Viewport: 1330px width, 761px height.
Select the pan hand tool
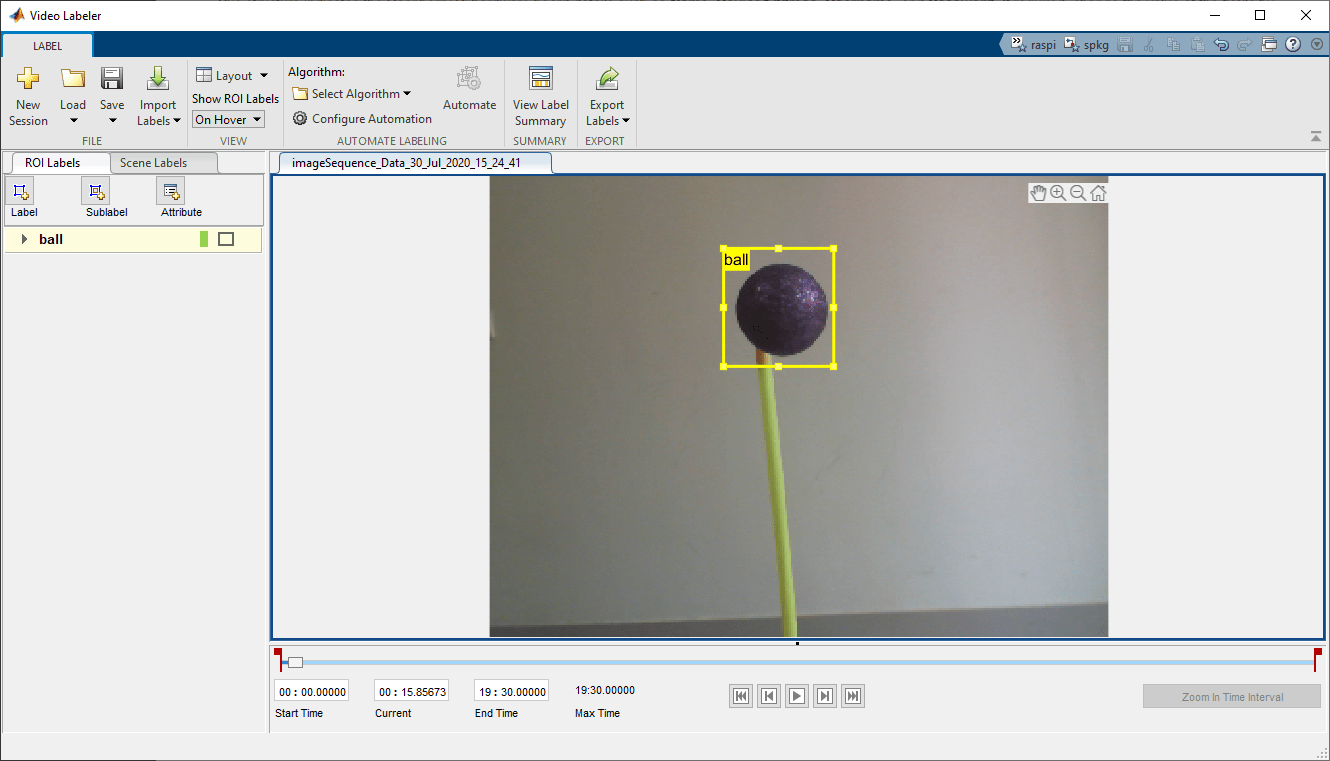point(1038,193)
